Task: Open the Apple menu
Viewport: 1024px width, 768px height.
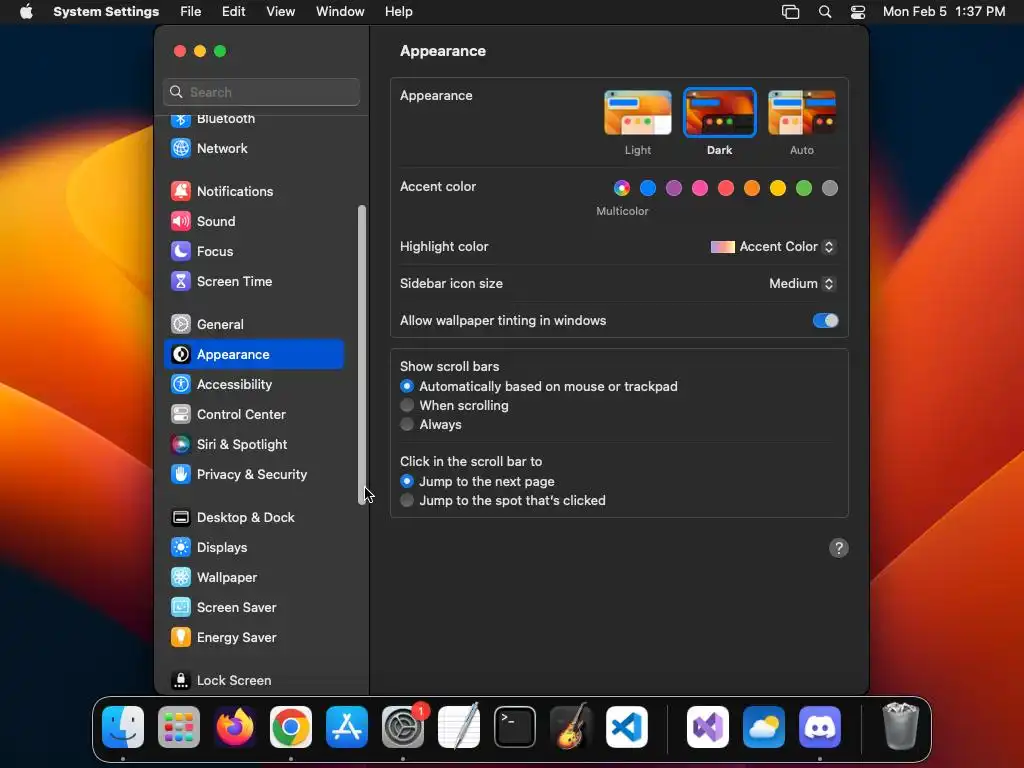Action: pyautogui.click(x=26, y=12)
